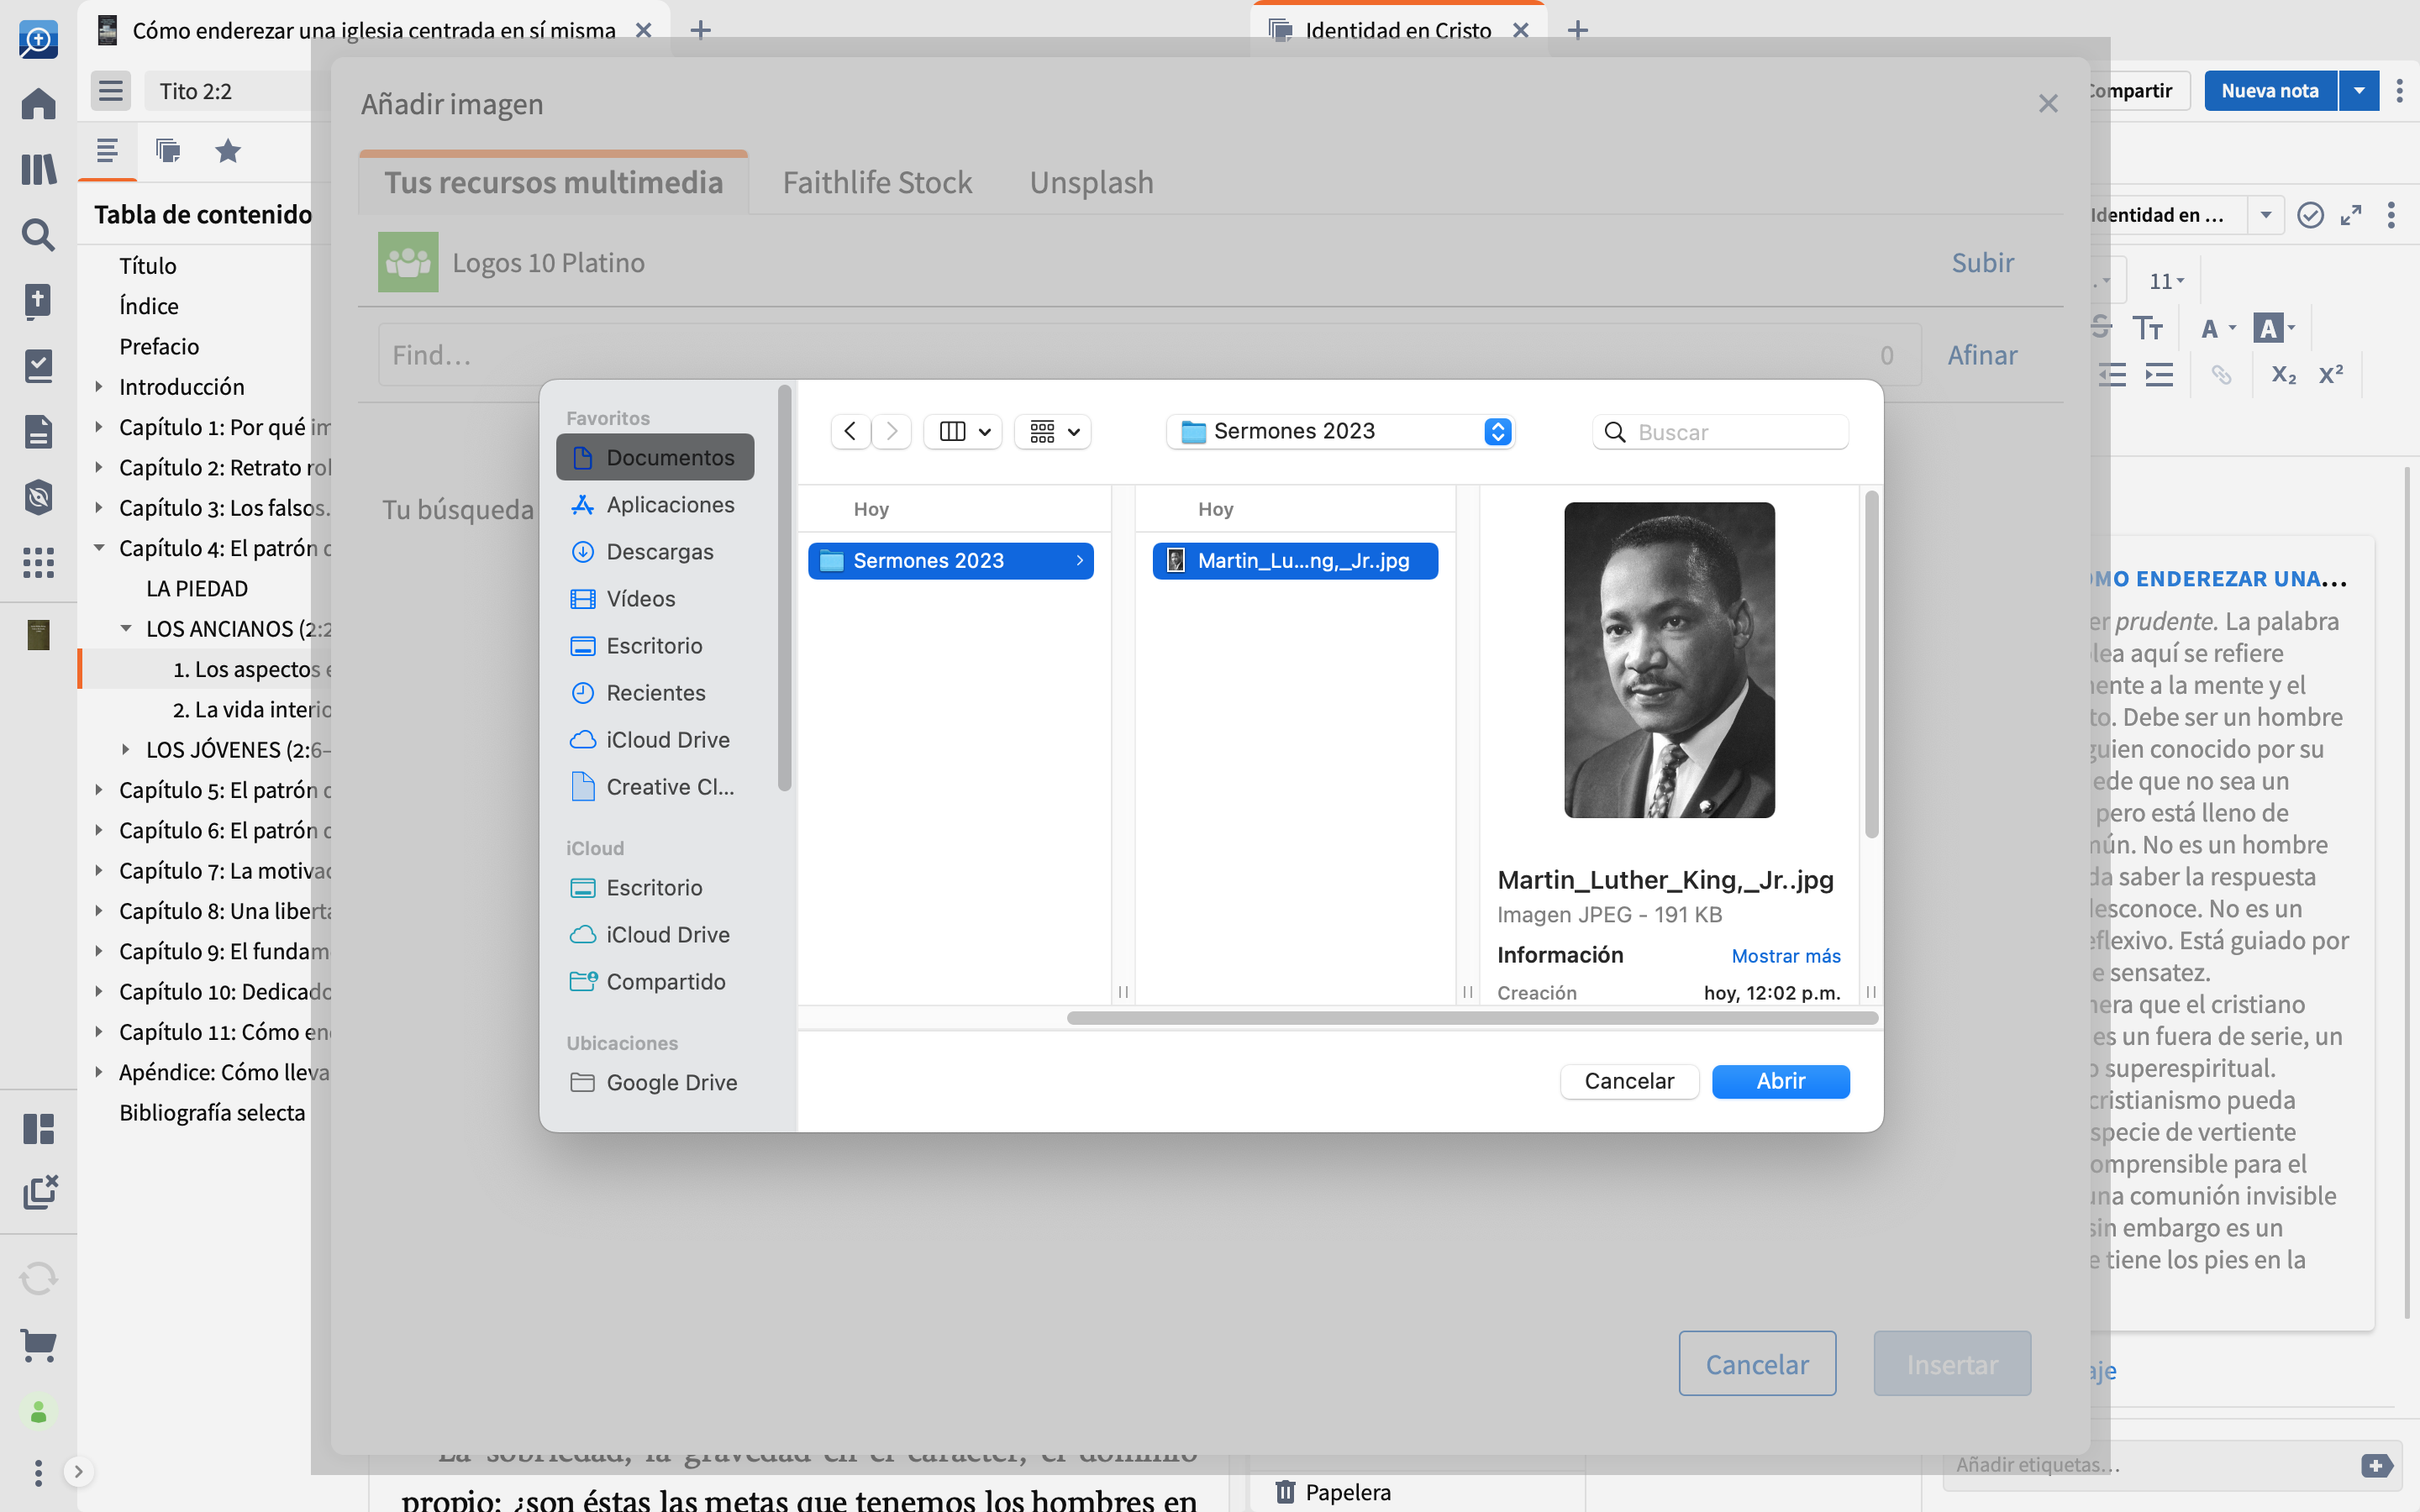
Task: Close the Añadir imagen dialog
Action: tap(2048, 104)
